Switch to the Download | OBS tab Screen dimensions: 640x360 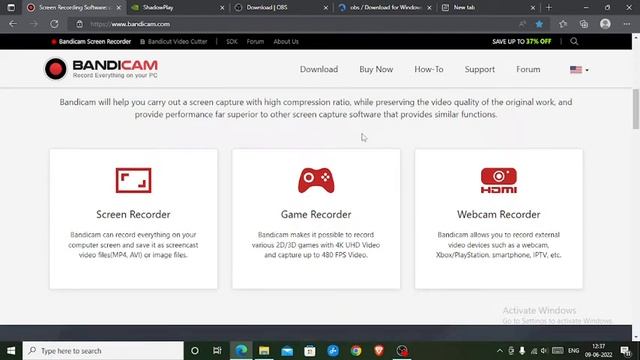pyautogui.click(x=281, y=7)
